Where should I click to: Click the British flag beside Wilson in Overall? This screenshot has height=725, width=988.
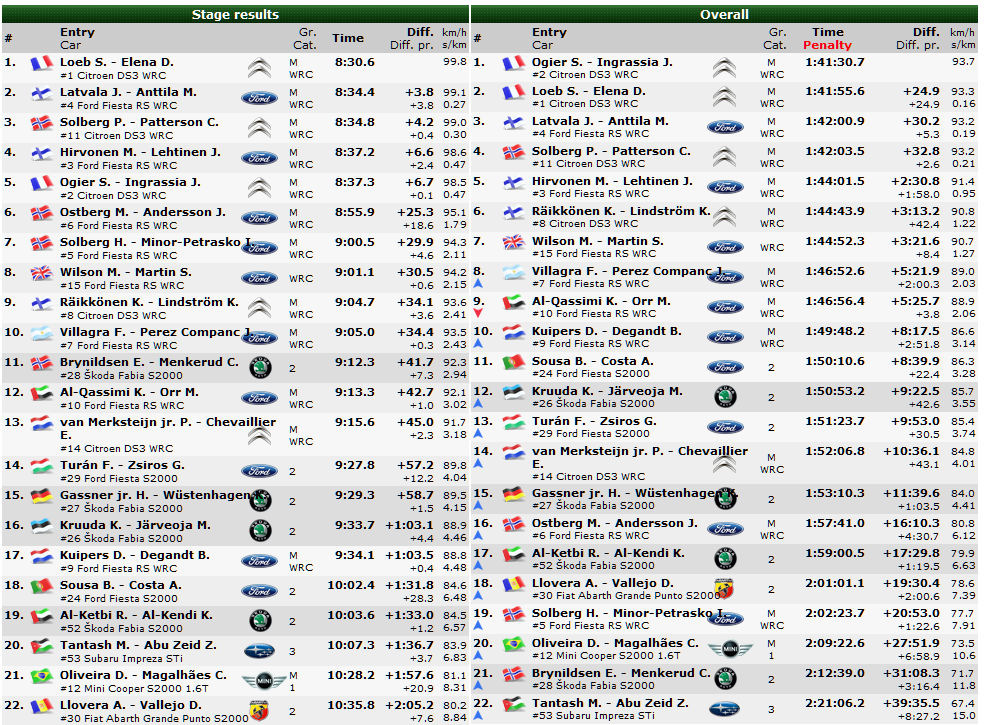[513, 242]
